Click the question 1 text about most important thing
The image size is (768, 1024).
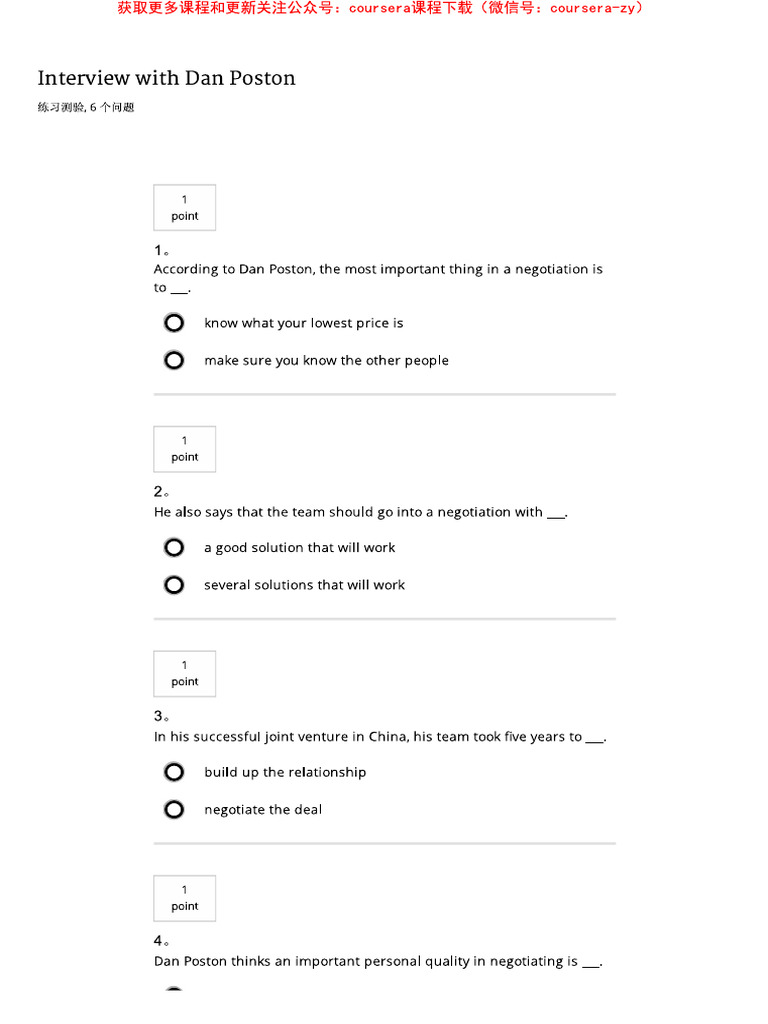coord(378,270)
